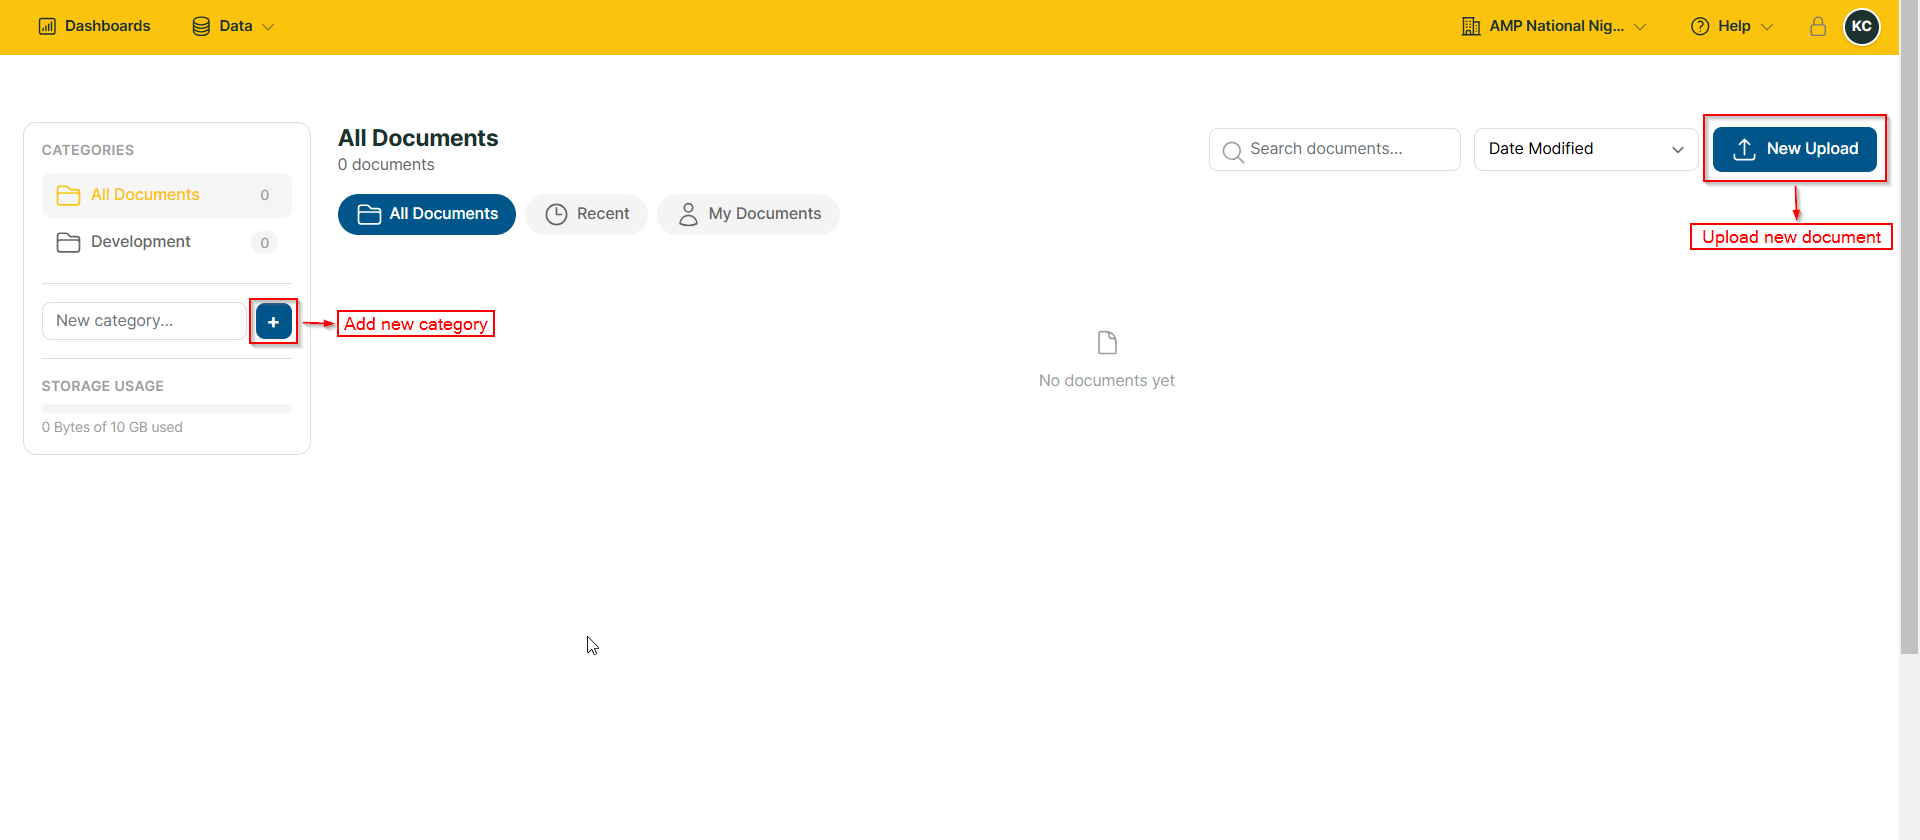Screen dimensions: 1920x840
Task: Click the "All Documents" page heading
Action: [418, 138]
